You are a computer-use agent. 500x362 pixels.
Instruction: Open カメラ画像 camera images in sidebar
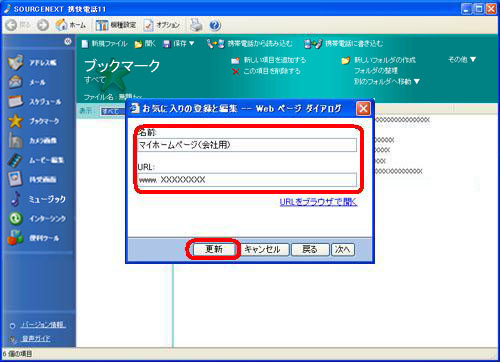pyautogui.click(x=32, y=140)
